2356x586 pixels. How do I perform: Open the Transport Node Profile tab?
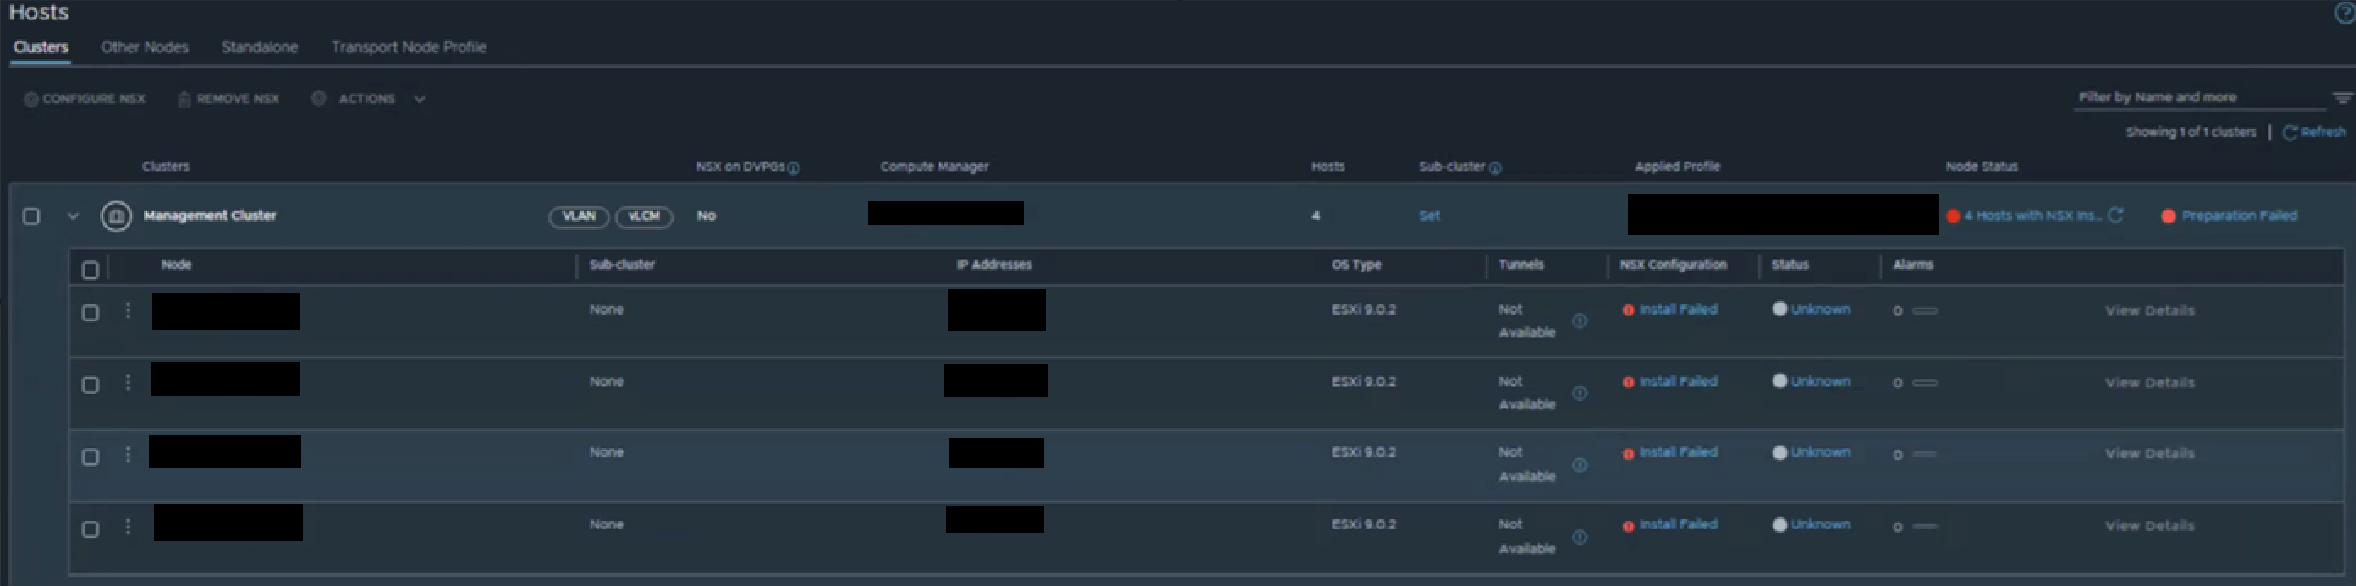coord(409,47)
